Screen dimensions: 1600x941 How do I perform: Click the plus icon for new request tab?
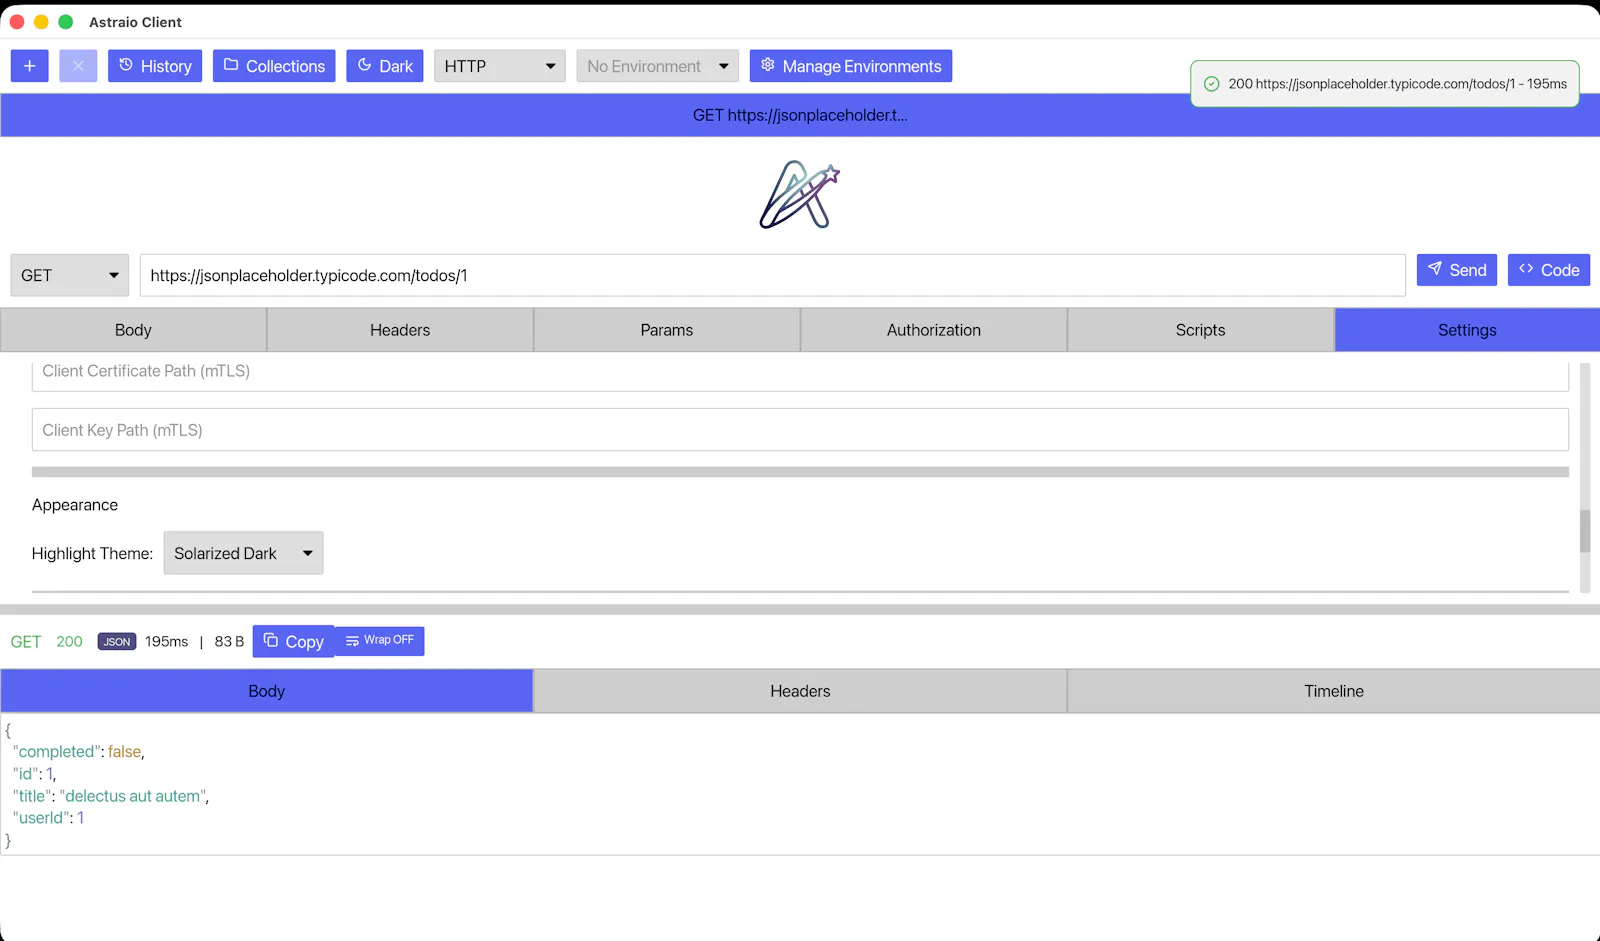pos(29,66)
